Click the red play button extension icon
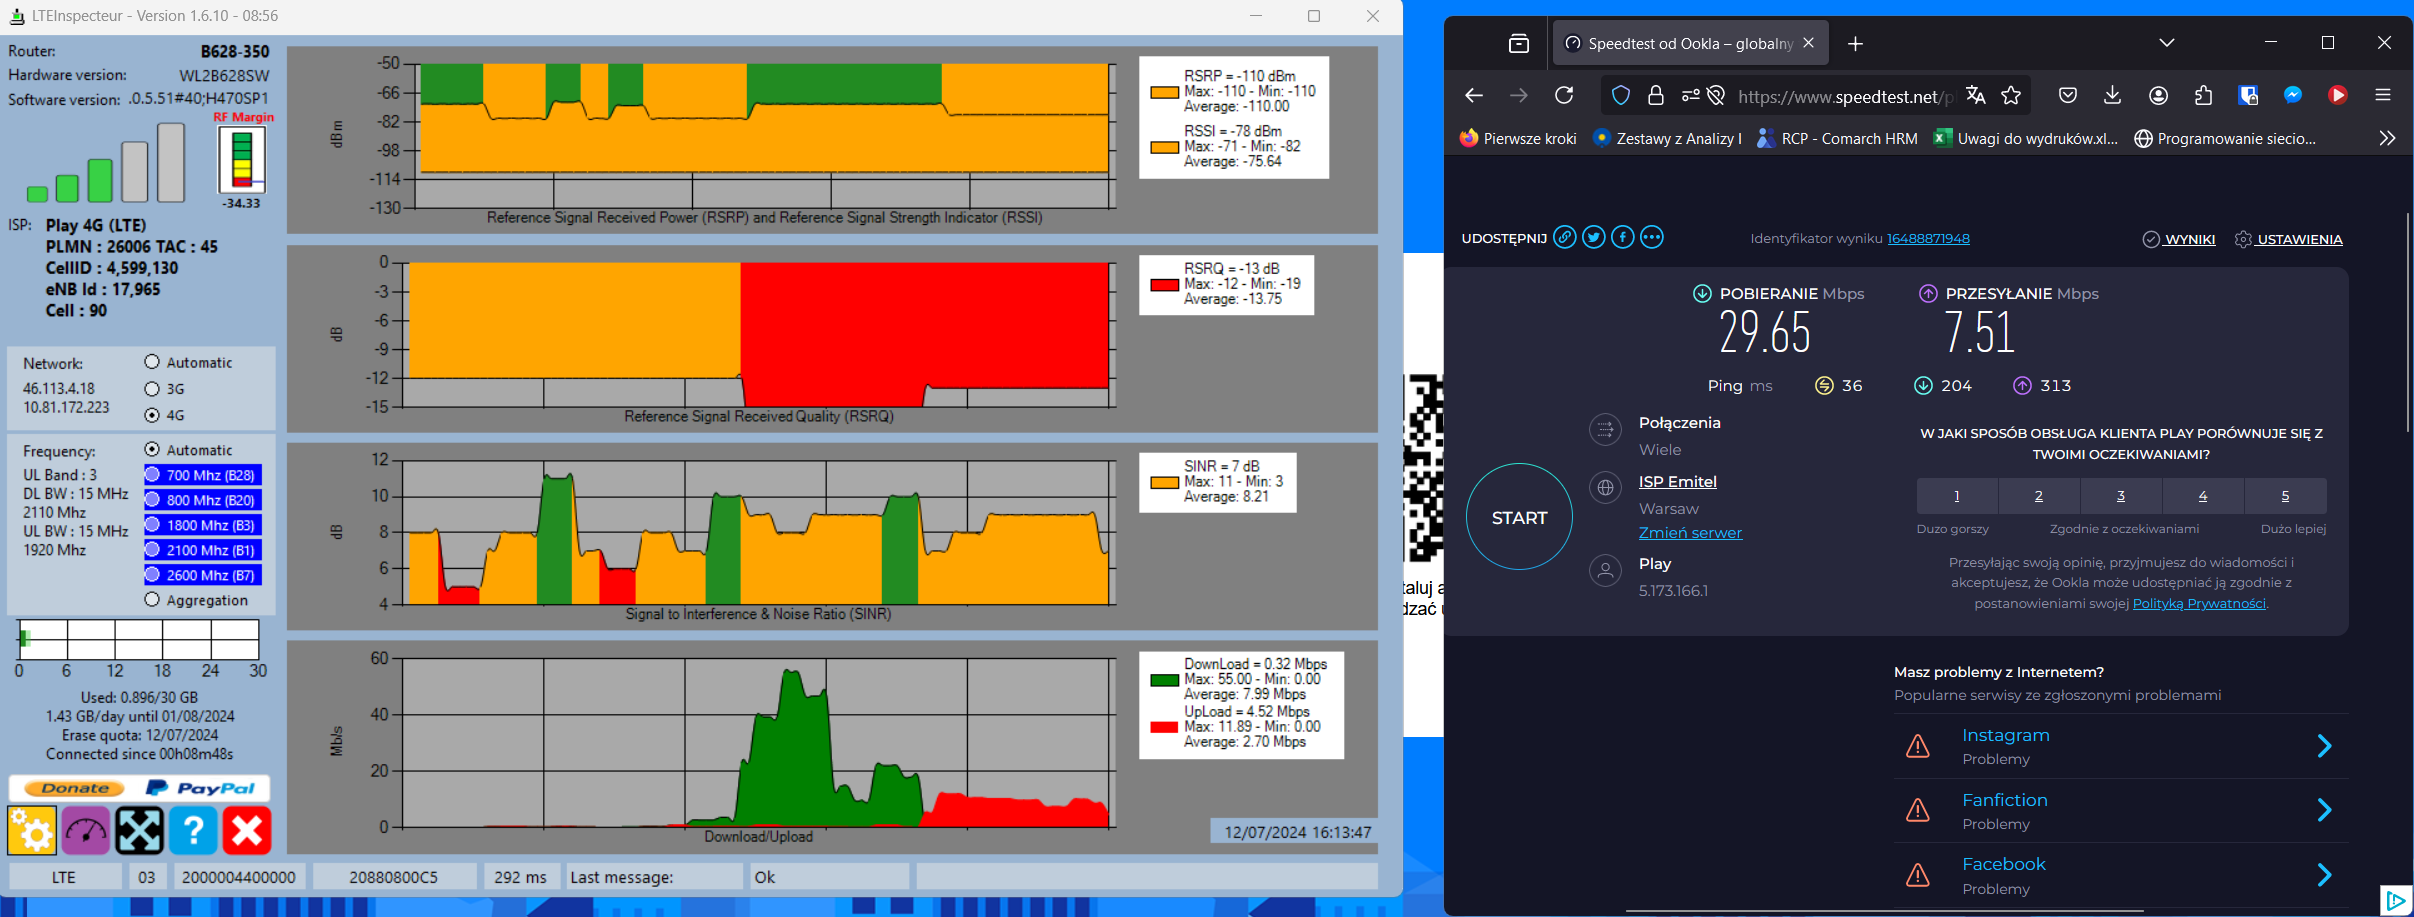This screenshot has width=2414, height=917. (x=2338, y=95)
